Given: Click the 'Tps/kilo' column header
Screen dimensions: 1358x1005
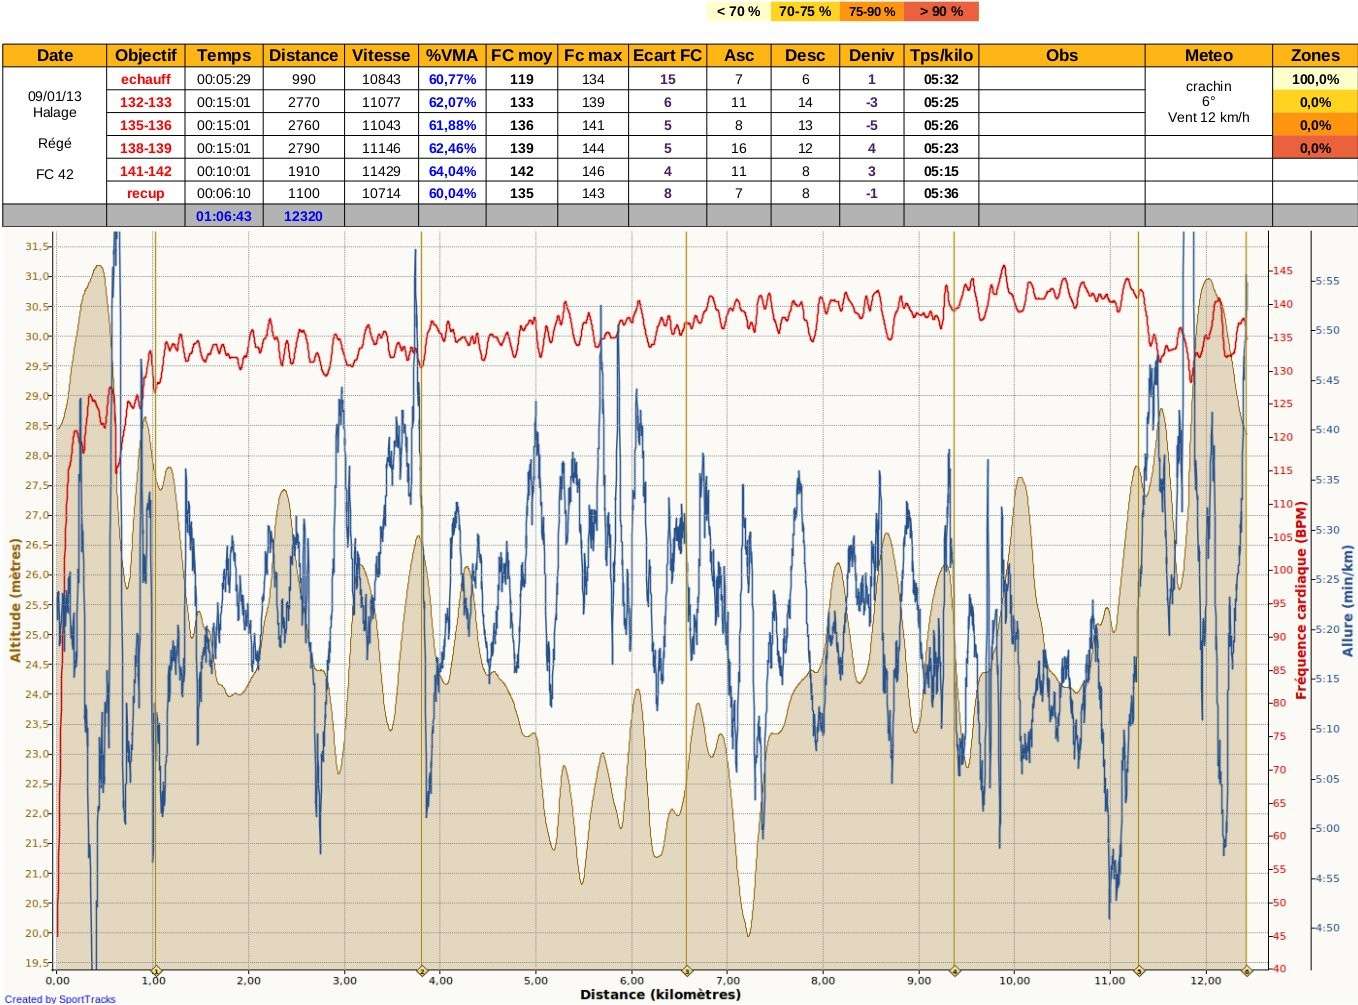Looking at the screenshot, I should (941, 55).
